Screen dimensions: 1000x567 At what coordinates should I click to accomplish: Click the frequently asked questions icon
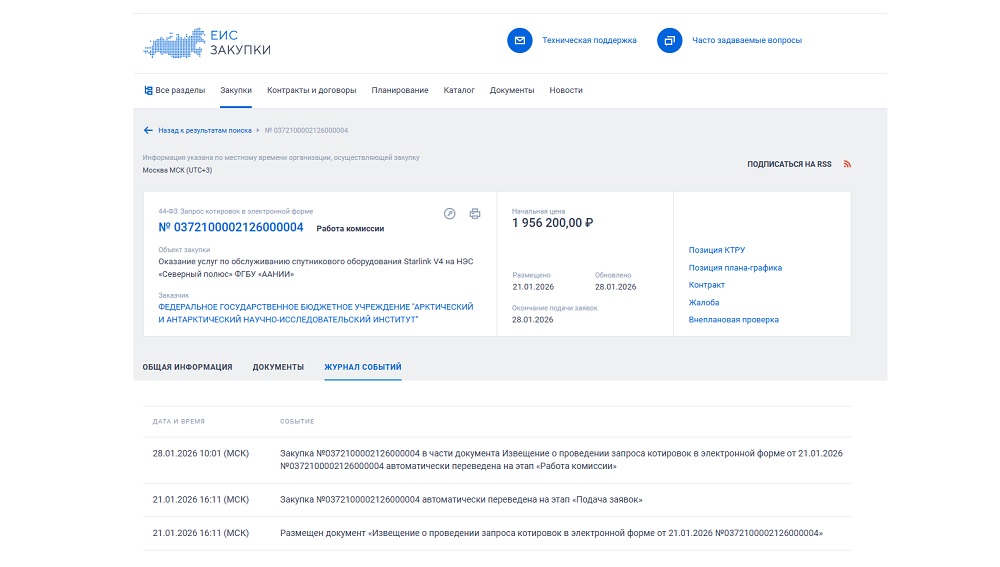click(669, 41)
